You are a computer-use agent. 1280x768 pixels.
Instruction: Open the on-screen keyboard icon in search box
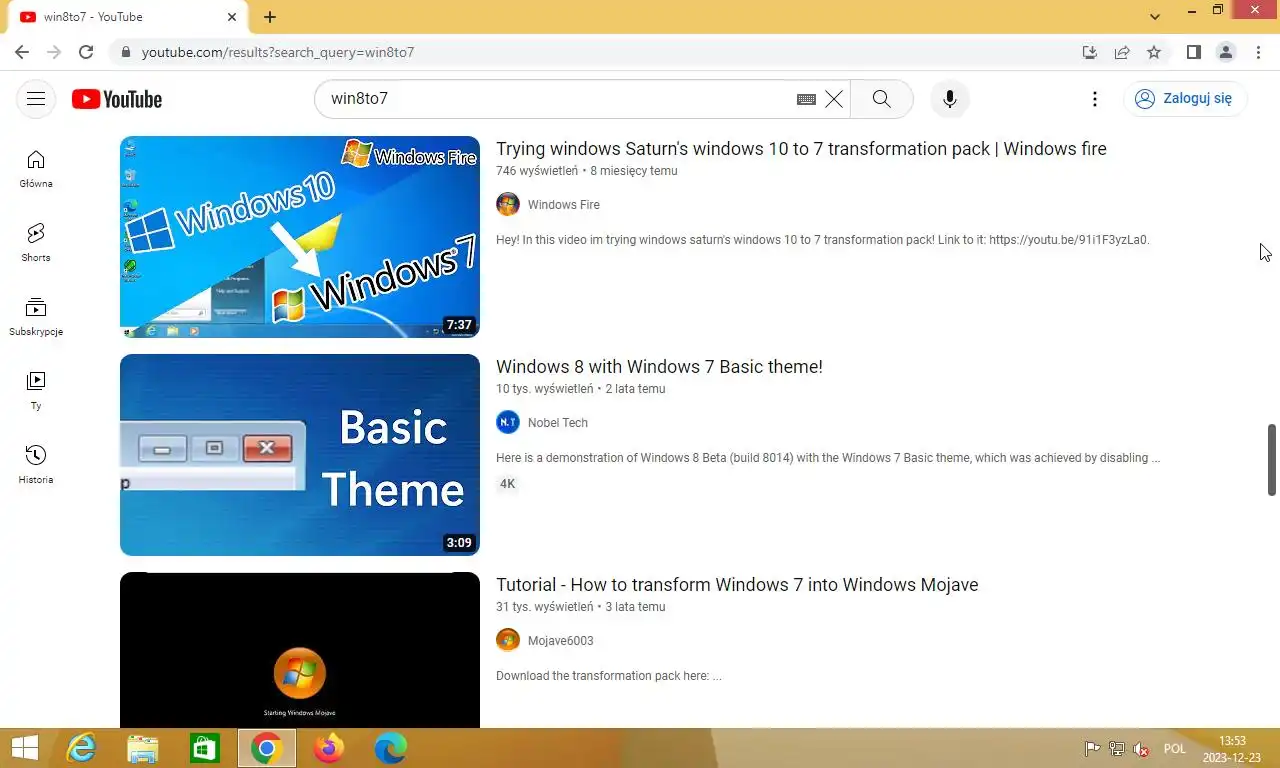click(806, 99)
